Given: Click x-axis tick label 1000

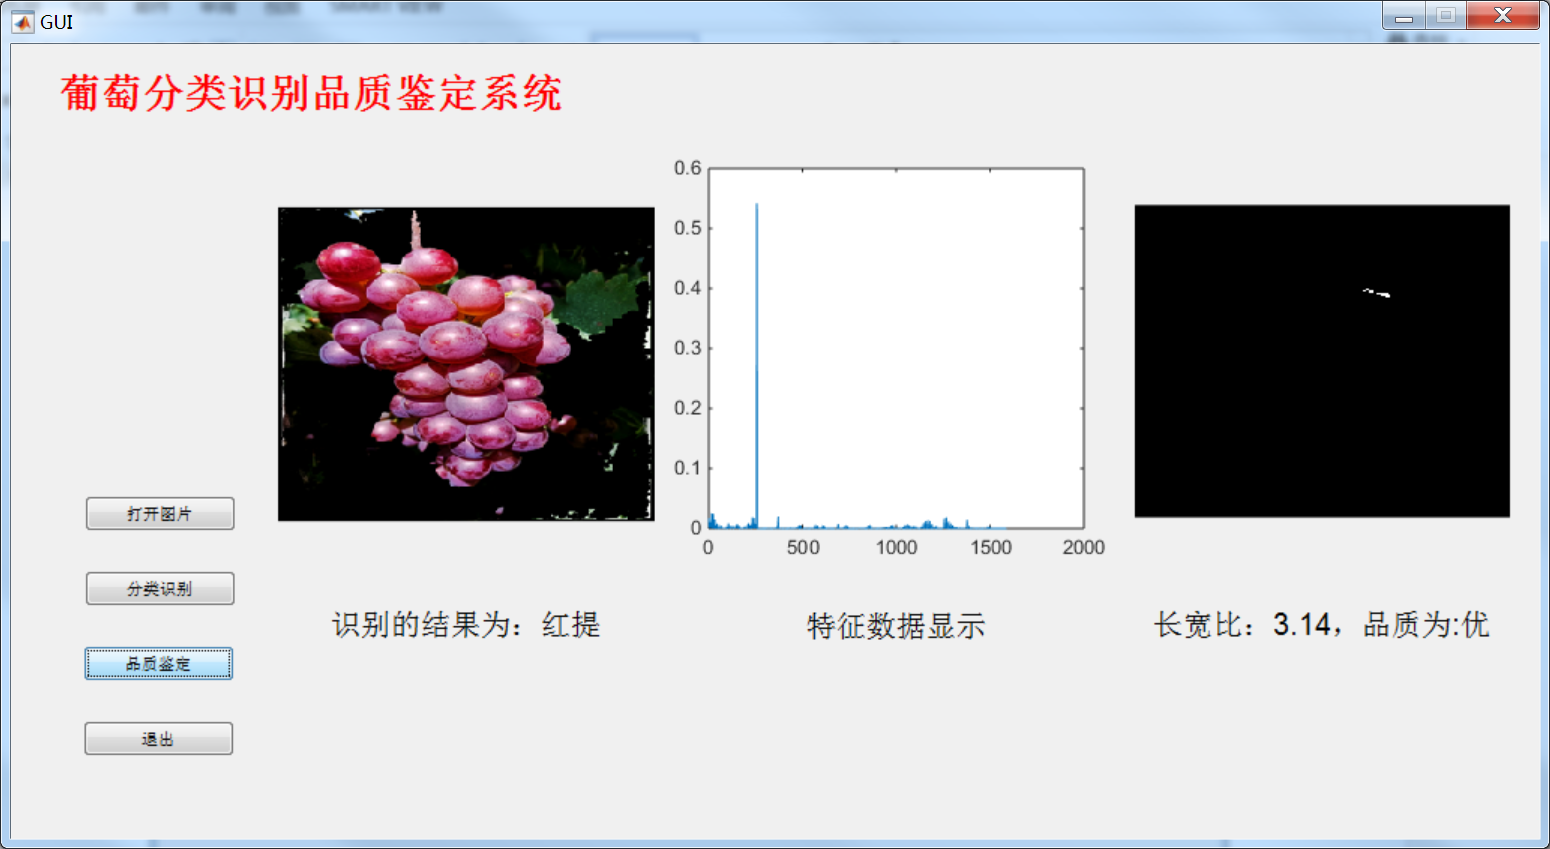Looking at the screenshot, I should pyautogui.click(x=896, y=547).
